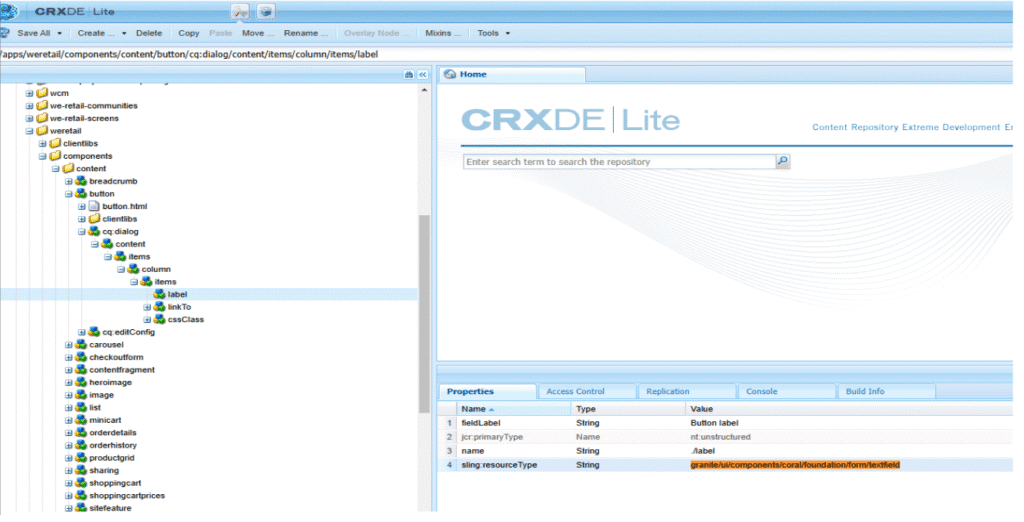This screenshot has height=522, width=1024.
Task: Open the Build Info tab
Action: [x=865, y=391]
